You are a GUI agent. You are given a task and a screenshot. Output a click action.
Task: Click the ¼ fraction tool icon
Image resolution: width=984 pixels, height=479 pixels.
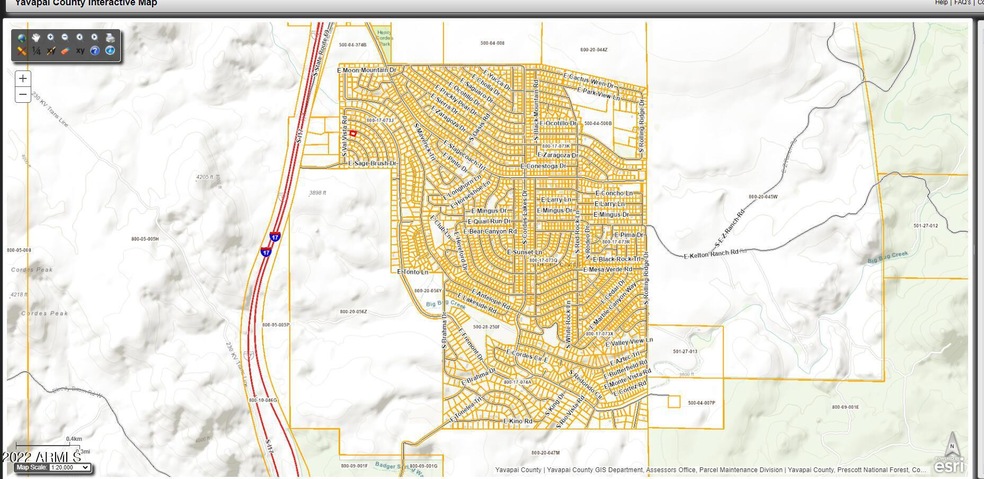pos(36,51)
